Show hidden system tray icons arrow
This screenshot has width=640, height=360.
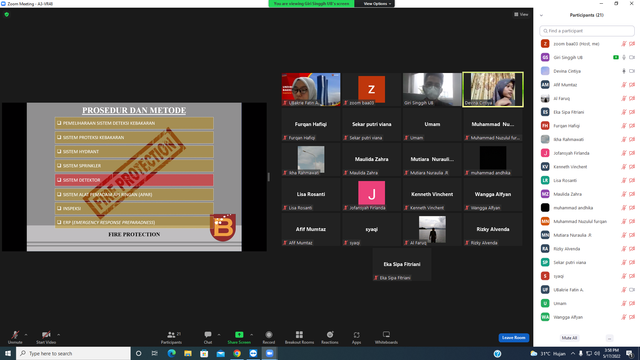tap(573, 353)
